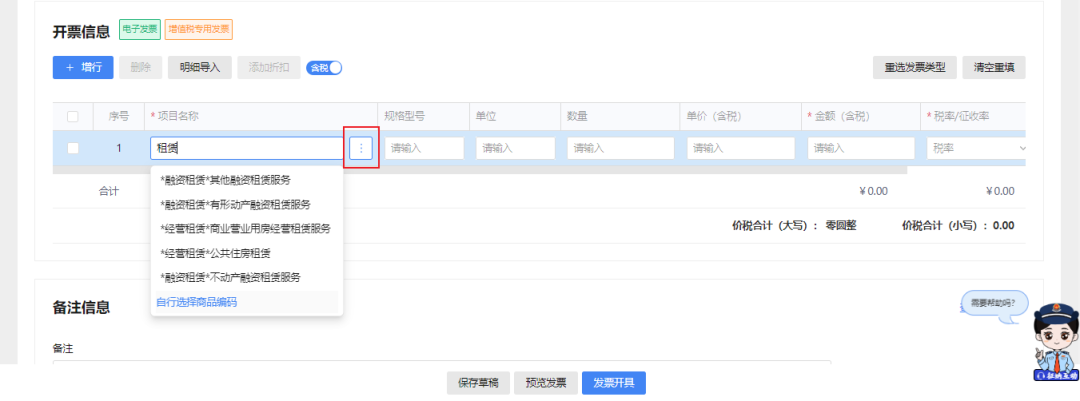Select *经营租赁*商业营业用房经营租赁服务 option
This screenshot has width=1080, height=401.
[247, 229]
